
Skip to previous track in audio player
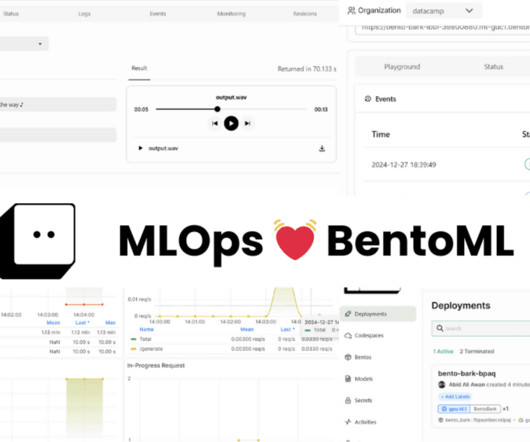(215, 123)
